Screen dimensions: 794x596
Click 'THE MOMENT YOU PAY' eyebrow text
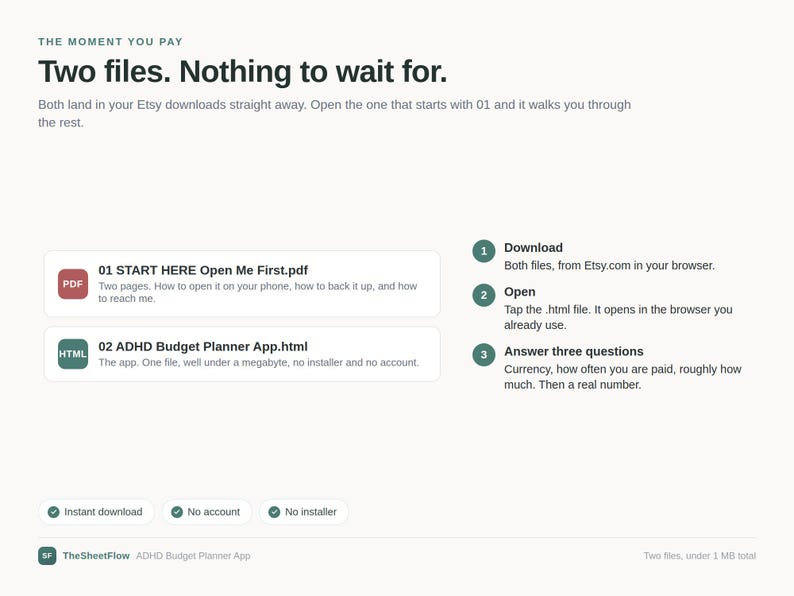[x=110, y=42]
